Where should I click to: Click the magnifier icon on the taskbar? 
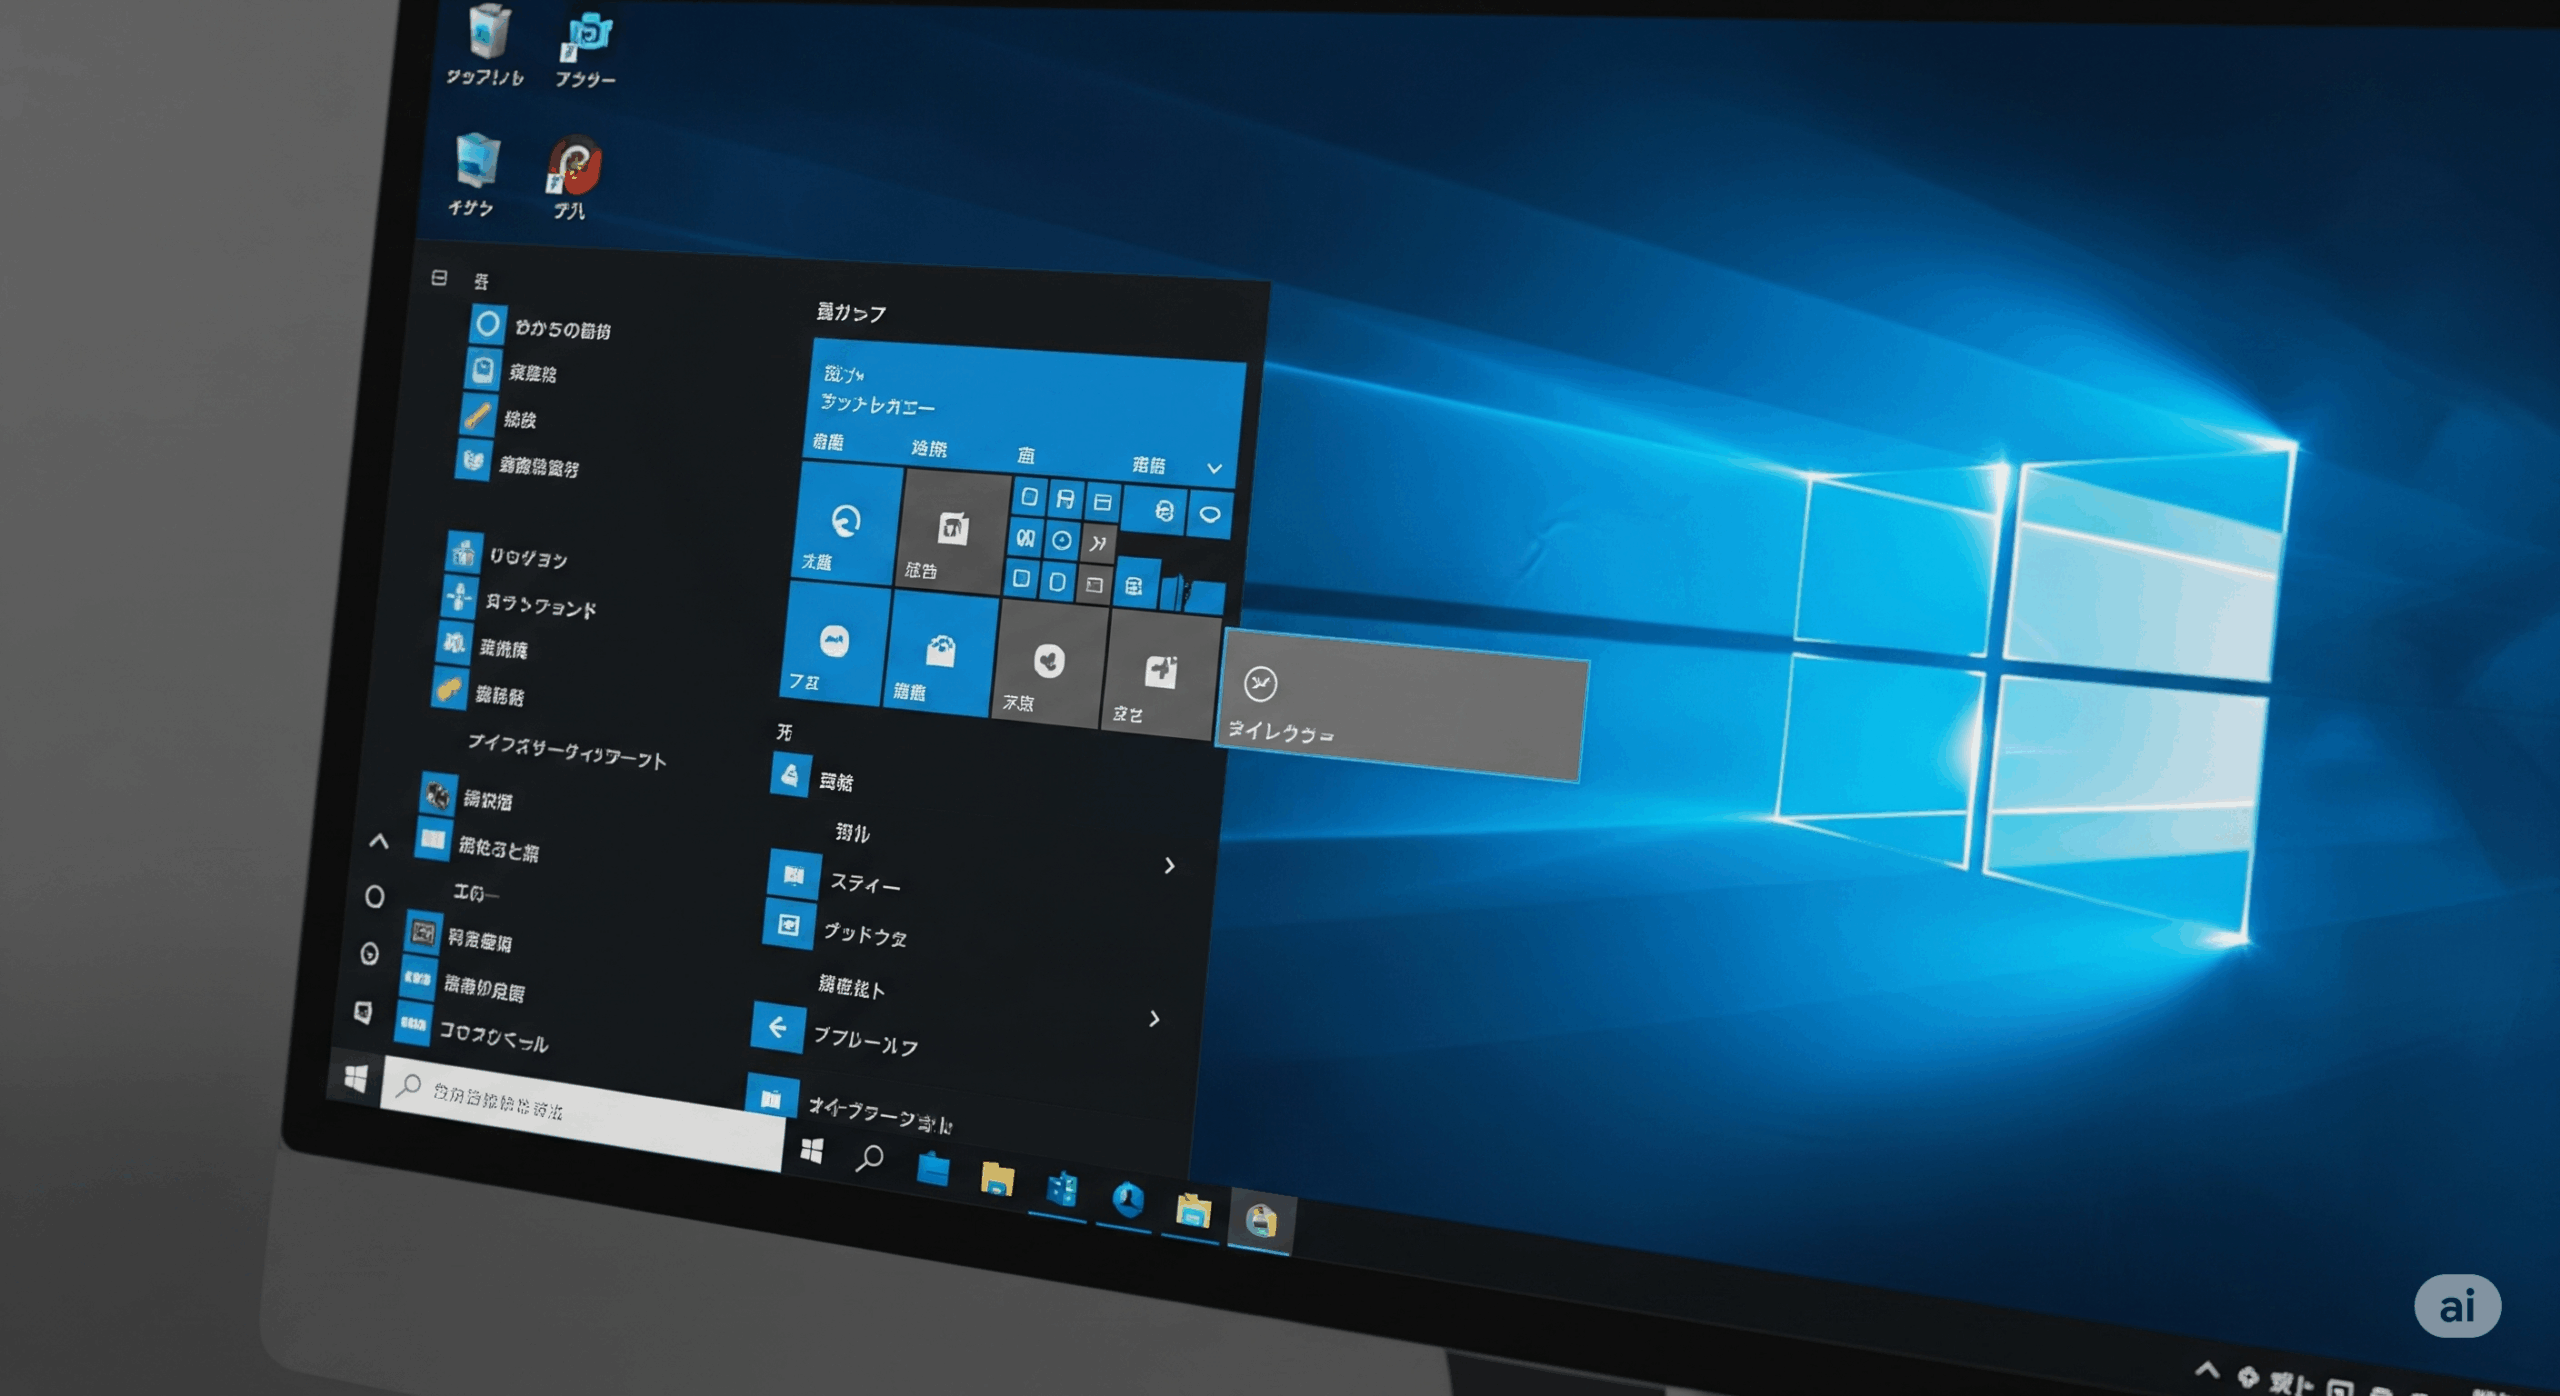870,1159
